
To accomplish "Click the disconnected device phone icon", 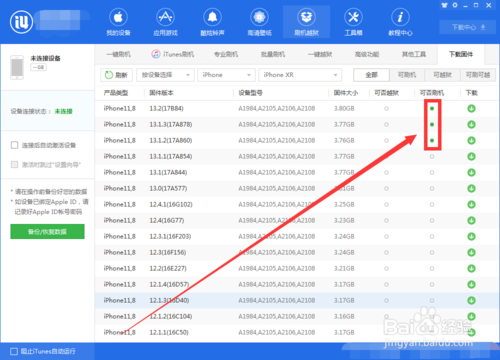I will pyautogui.click(x=17, y=67).
